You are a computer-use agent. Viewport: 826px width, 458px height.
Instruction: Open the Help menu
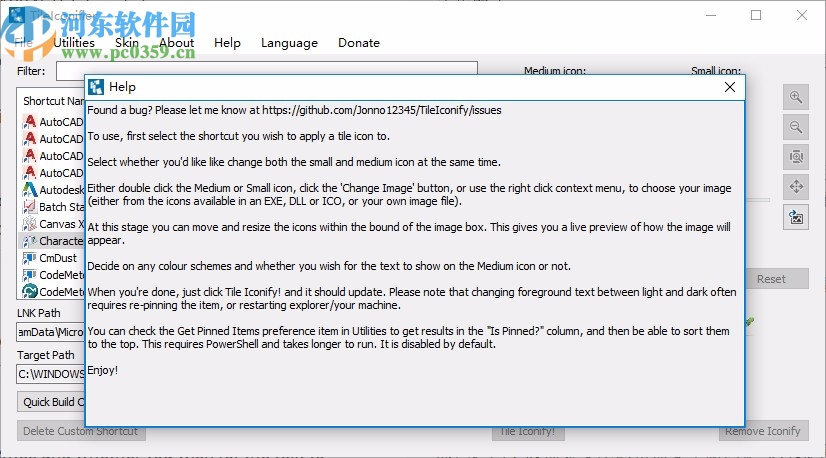click(x=227, y=43)
